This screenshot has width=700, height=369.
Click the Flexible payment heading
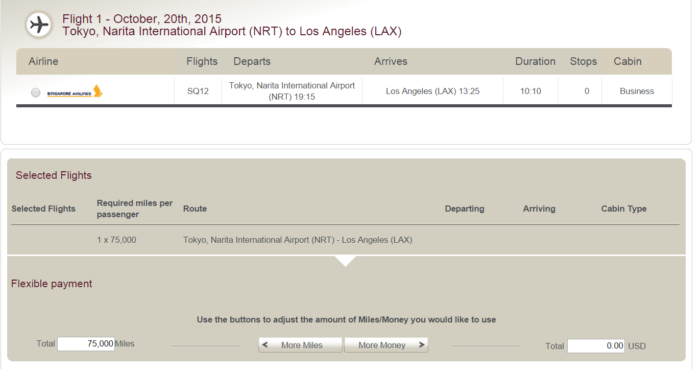(51, 284)
